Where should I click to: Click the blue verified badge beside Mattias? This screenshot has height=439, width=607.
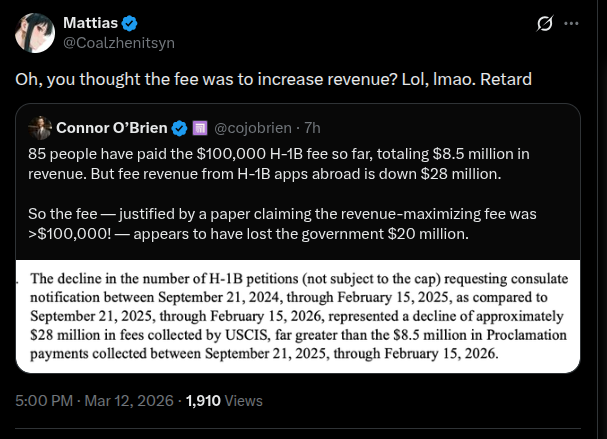point(129,24)
